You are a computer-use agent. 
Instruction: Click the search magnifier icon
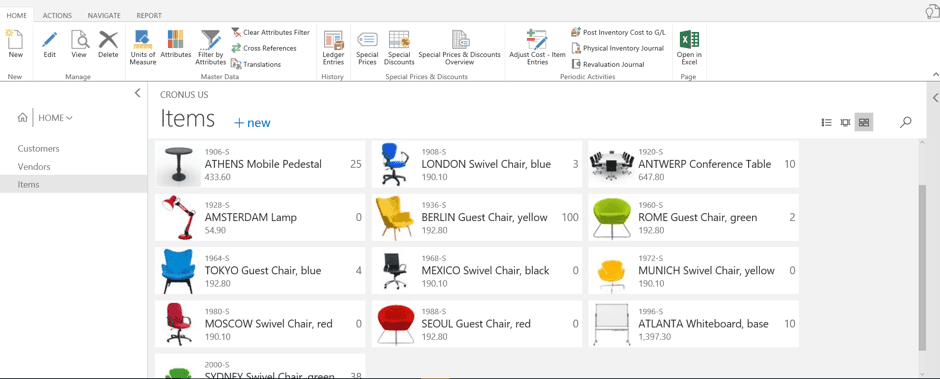coord(906,122)
